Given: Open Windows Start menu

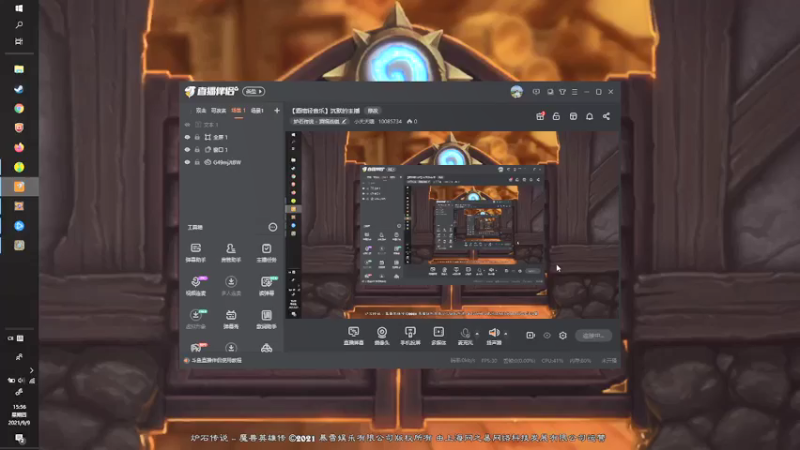Looking at the screenshot, I should click(x=19, y=9).
